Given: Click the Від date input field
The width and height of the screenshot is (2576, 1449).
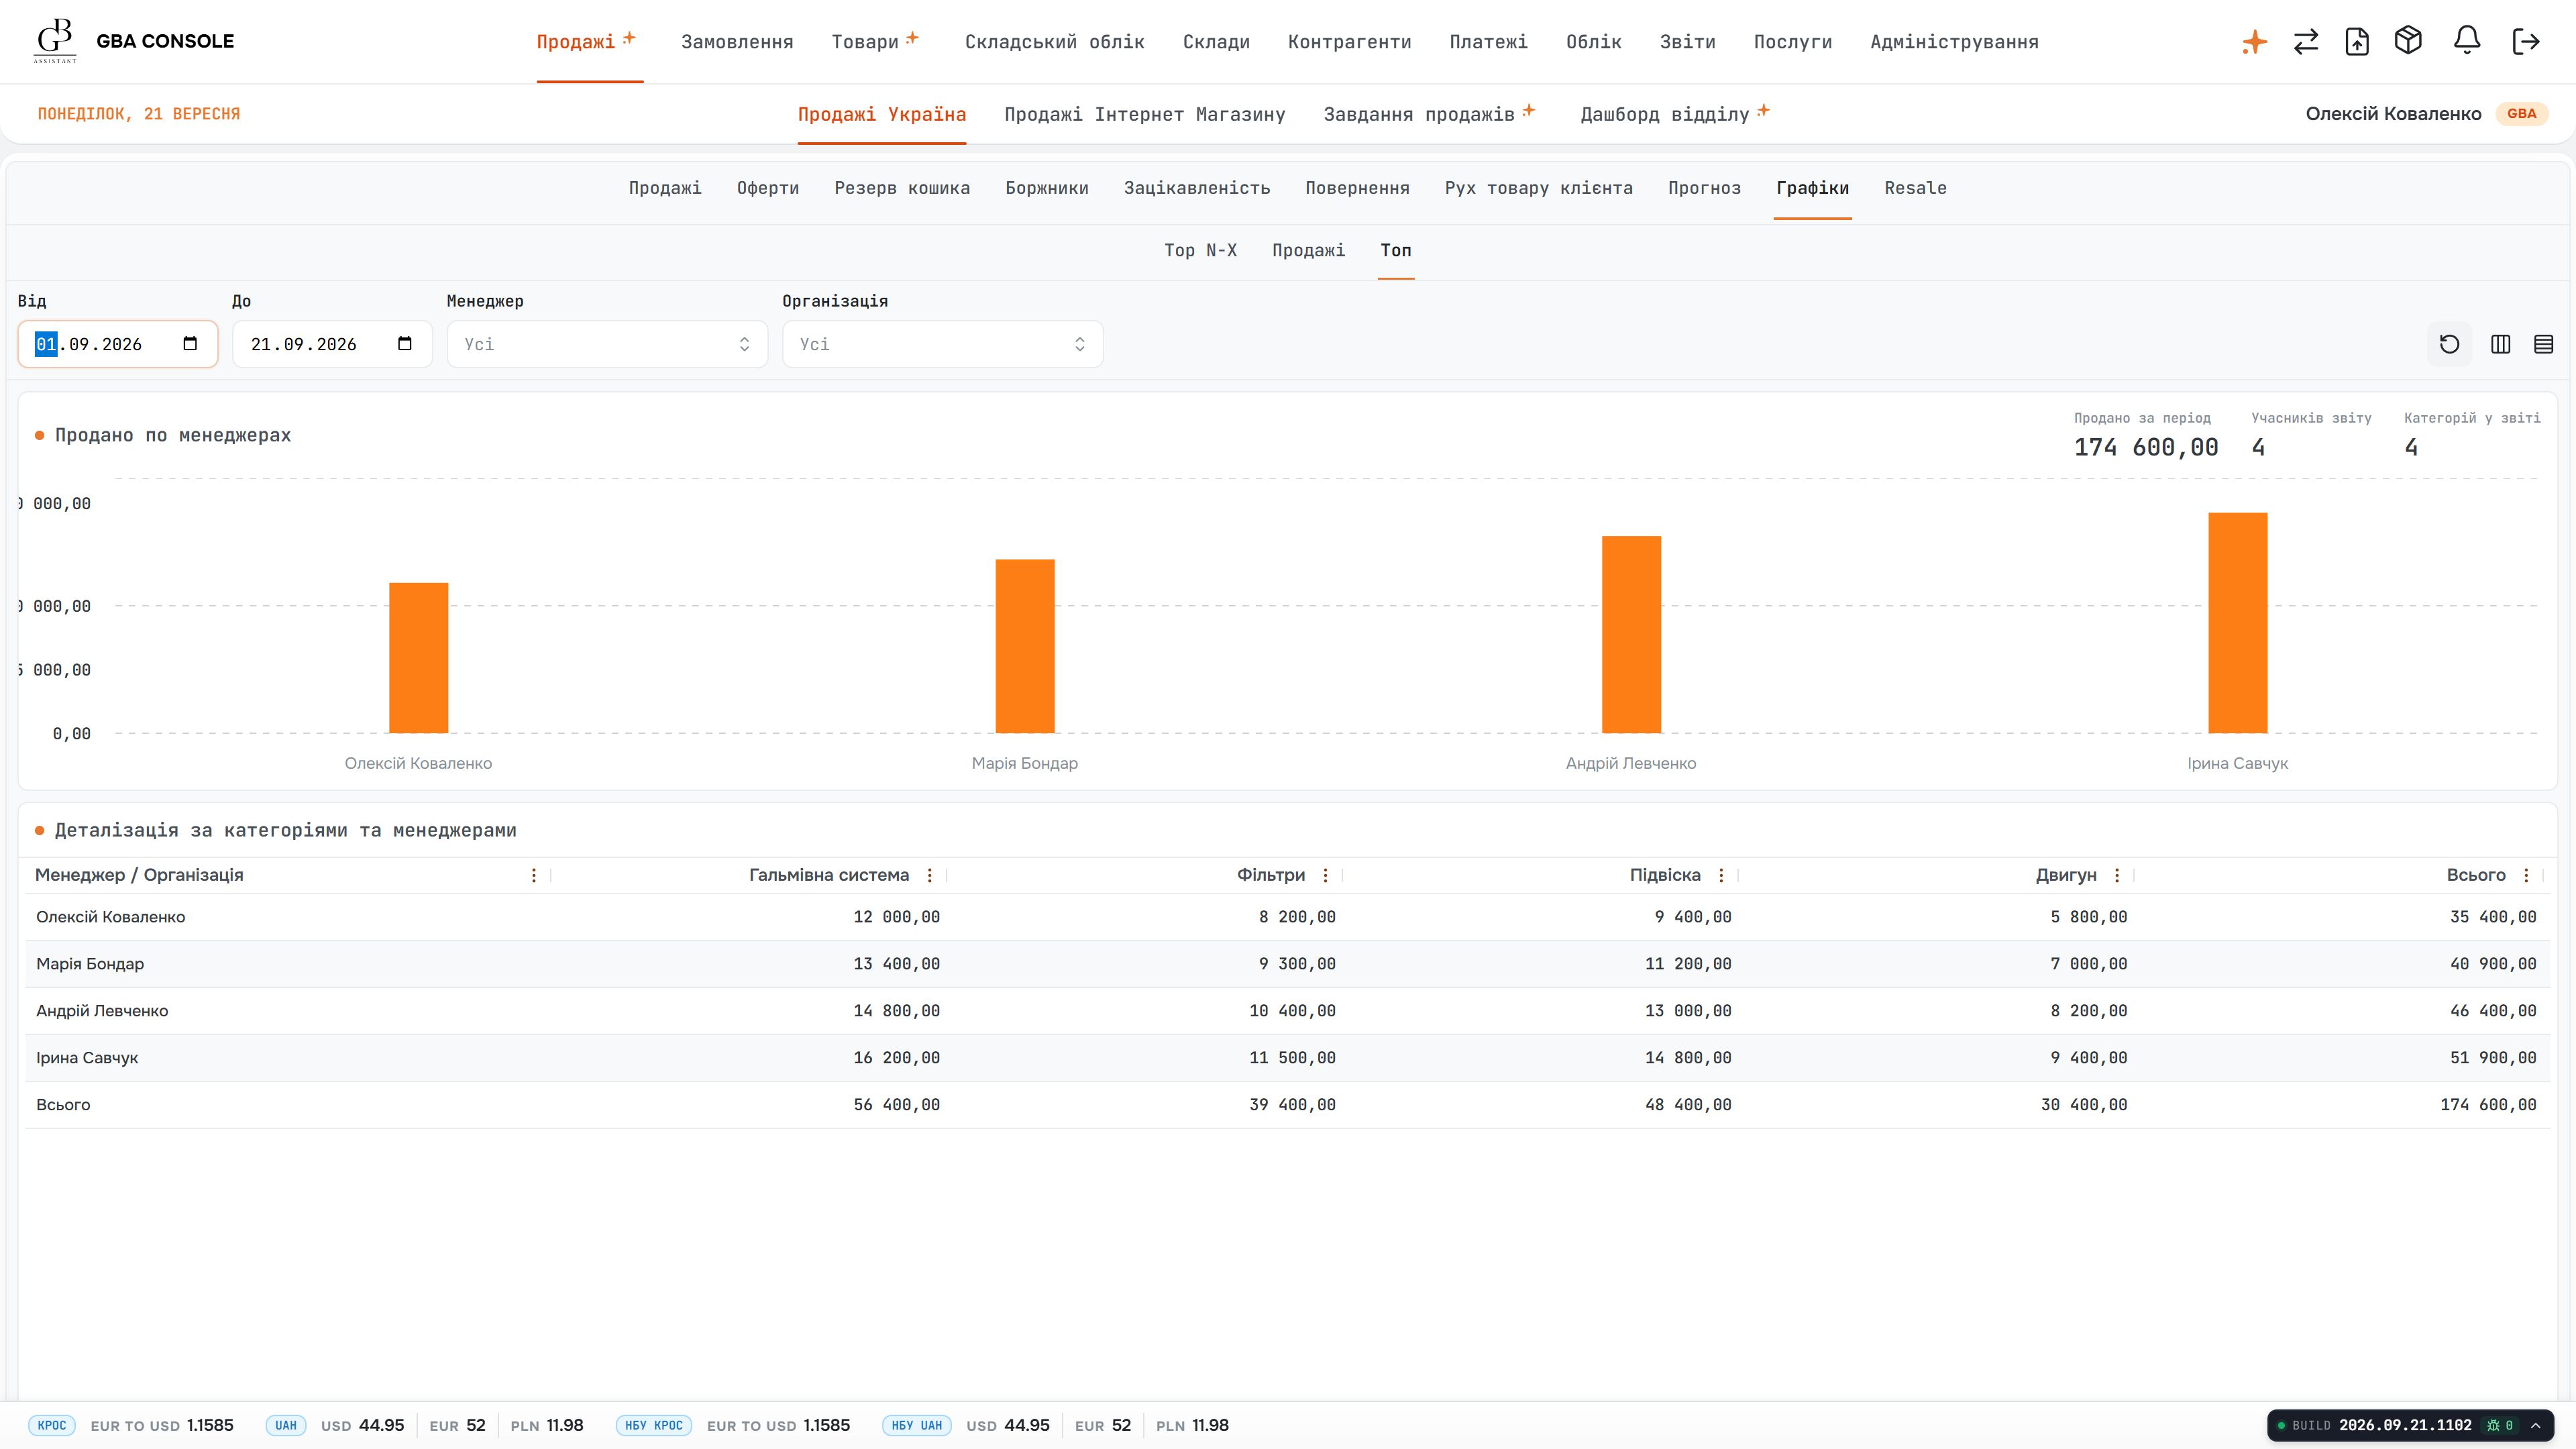Looking at the screenshot, I should click(x=118, y=344).
